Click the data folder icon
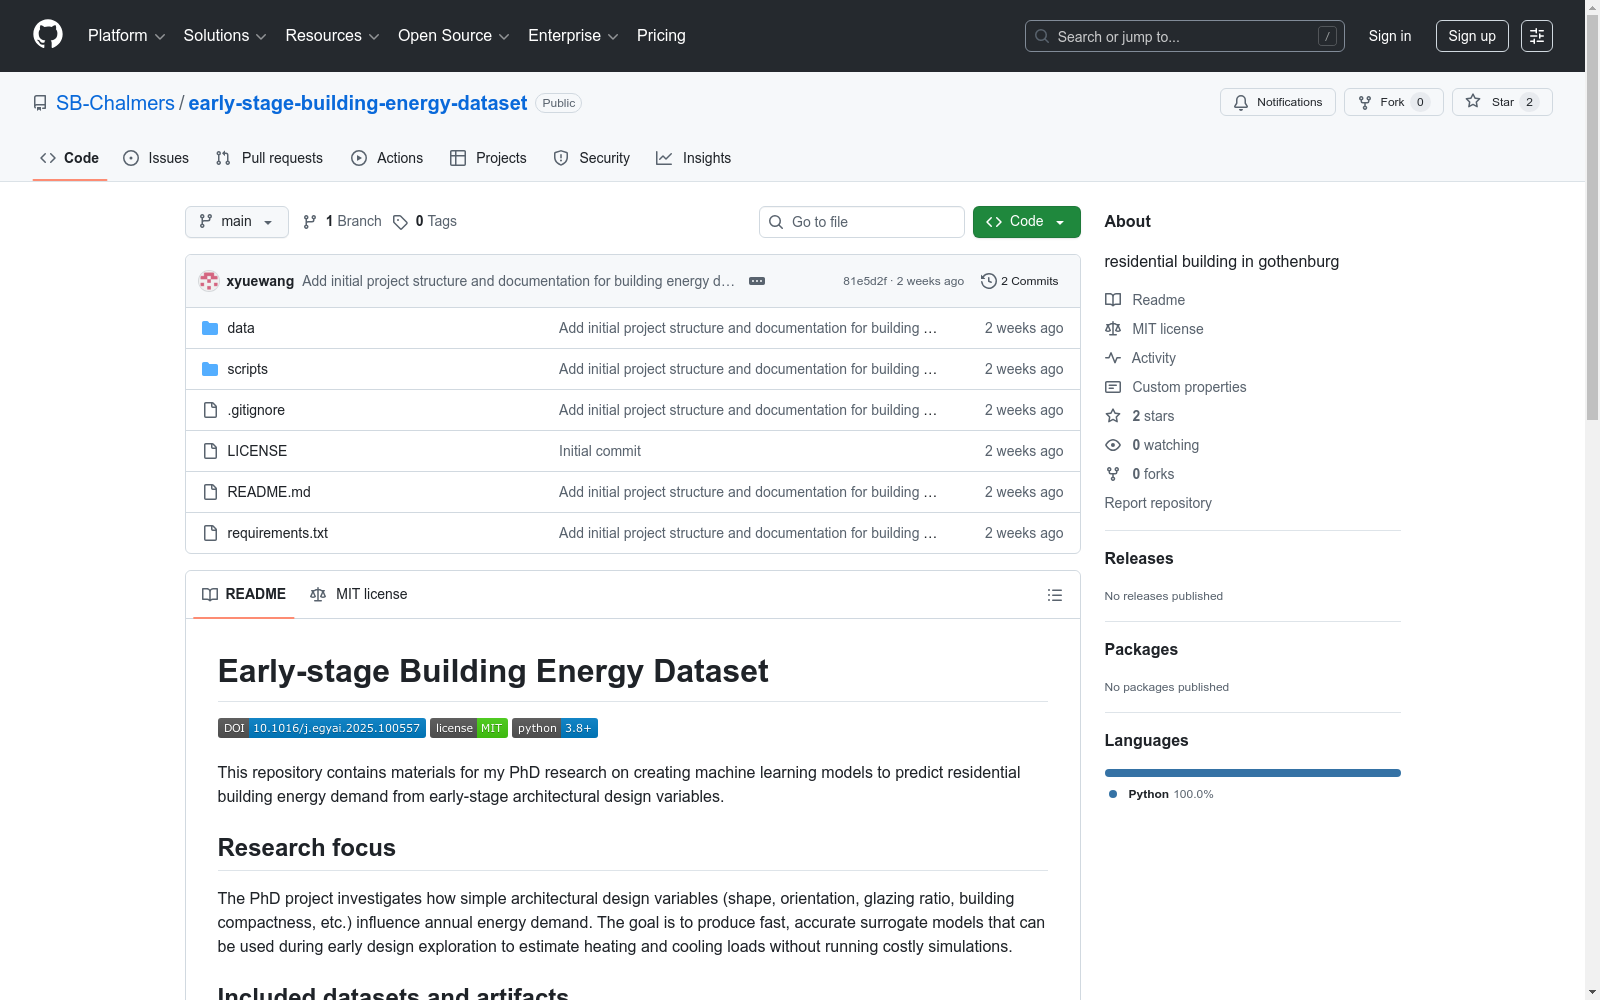 coord(210,328)
